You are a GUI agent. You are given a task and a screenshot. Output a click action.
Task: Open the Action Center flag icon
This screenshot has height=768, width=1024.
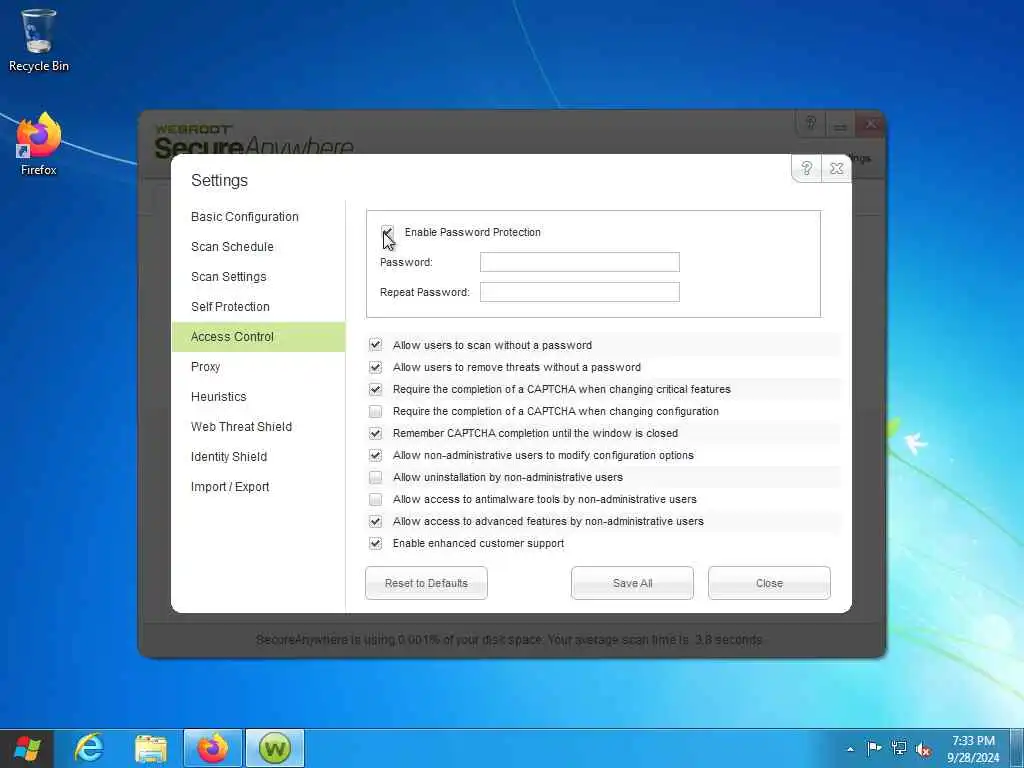coord(874,748)
